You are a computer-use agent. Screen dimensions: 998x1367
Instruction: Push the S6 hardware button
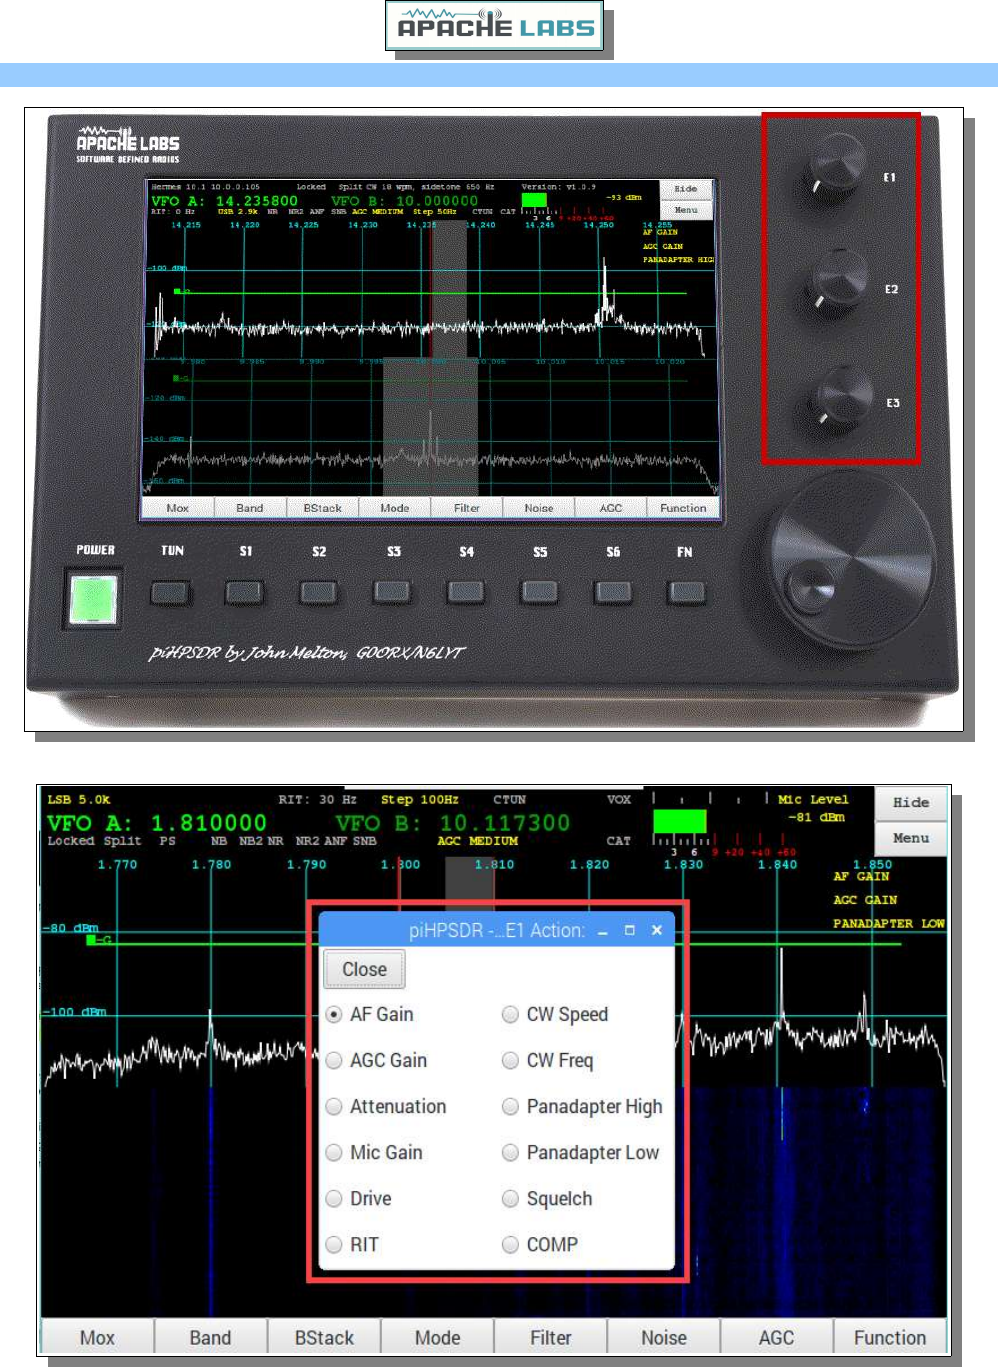[613, 593]
